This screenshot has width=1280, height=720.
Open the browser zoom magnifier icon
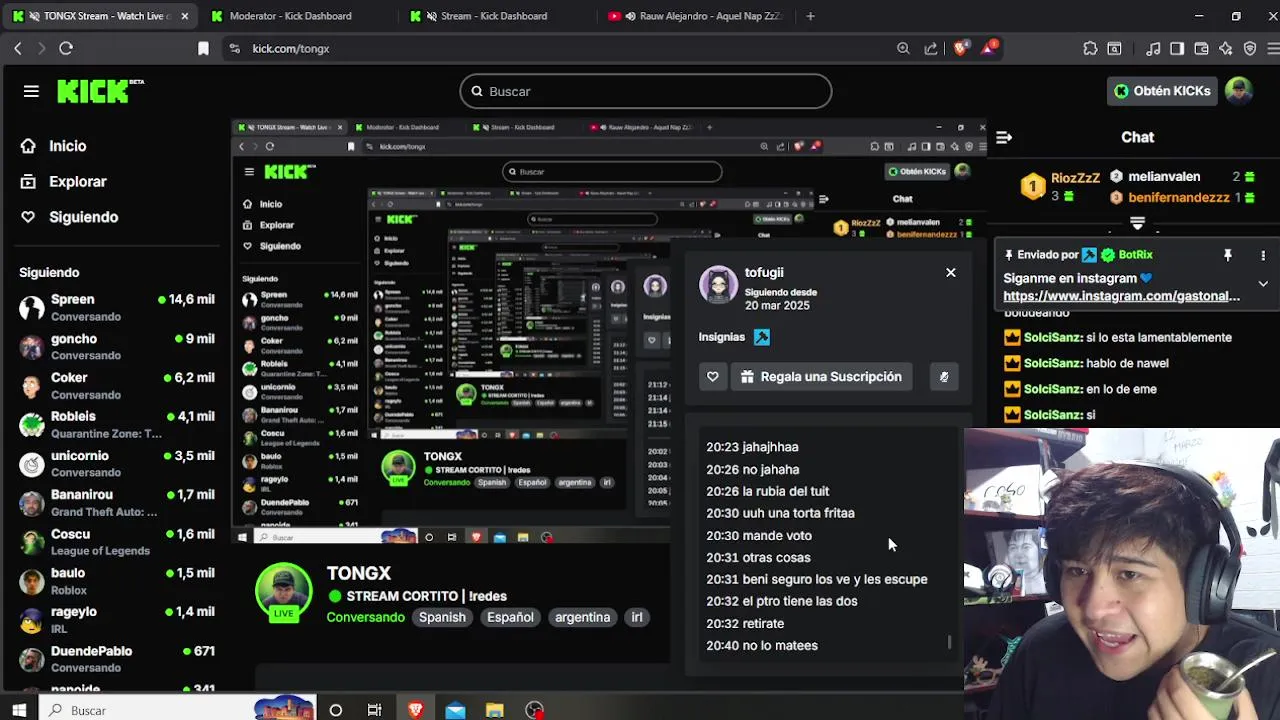pos(903,48)
